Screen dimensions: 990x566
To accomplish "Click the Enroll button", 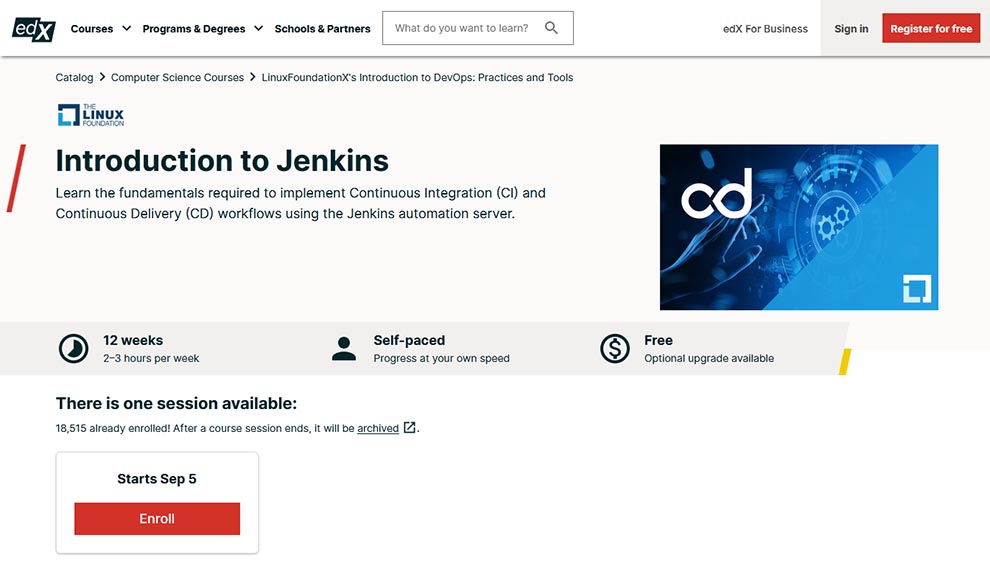I will coord(157,519).
